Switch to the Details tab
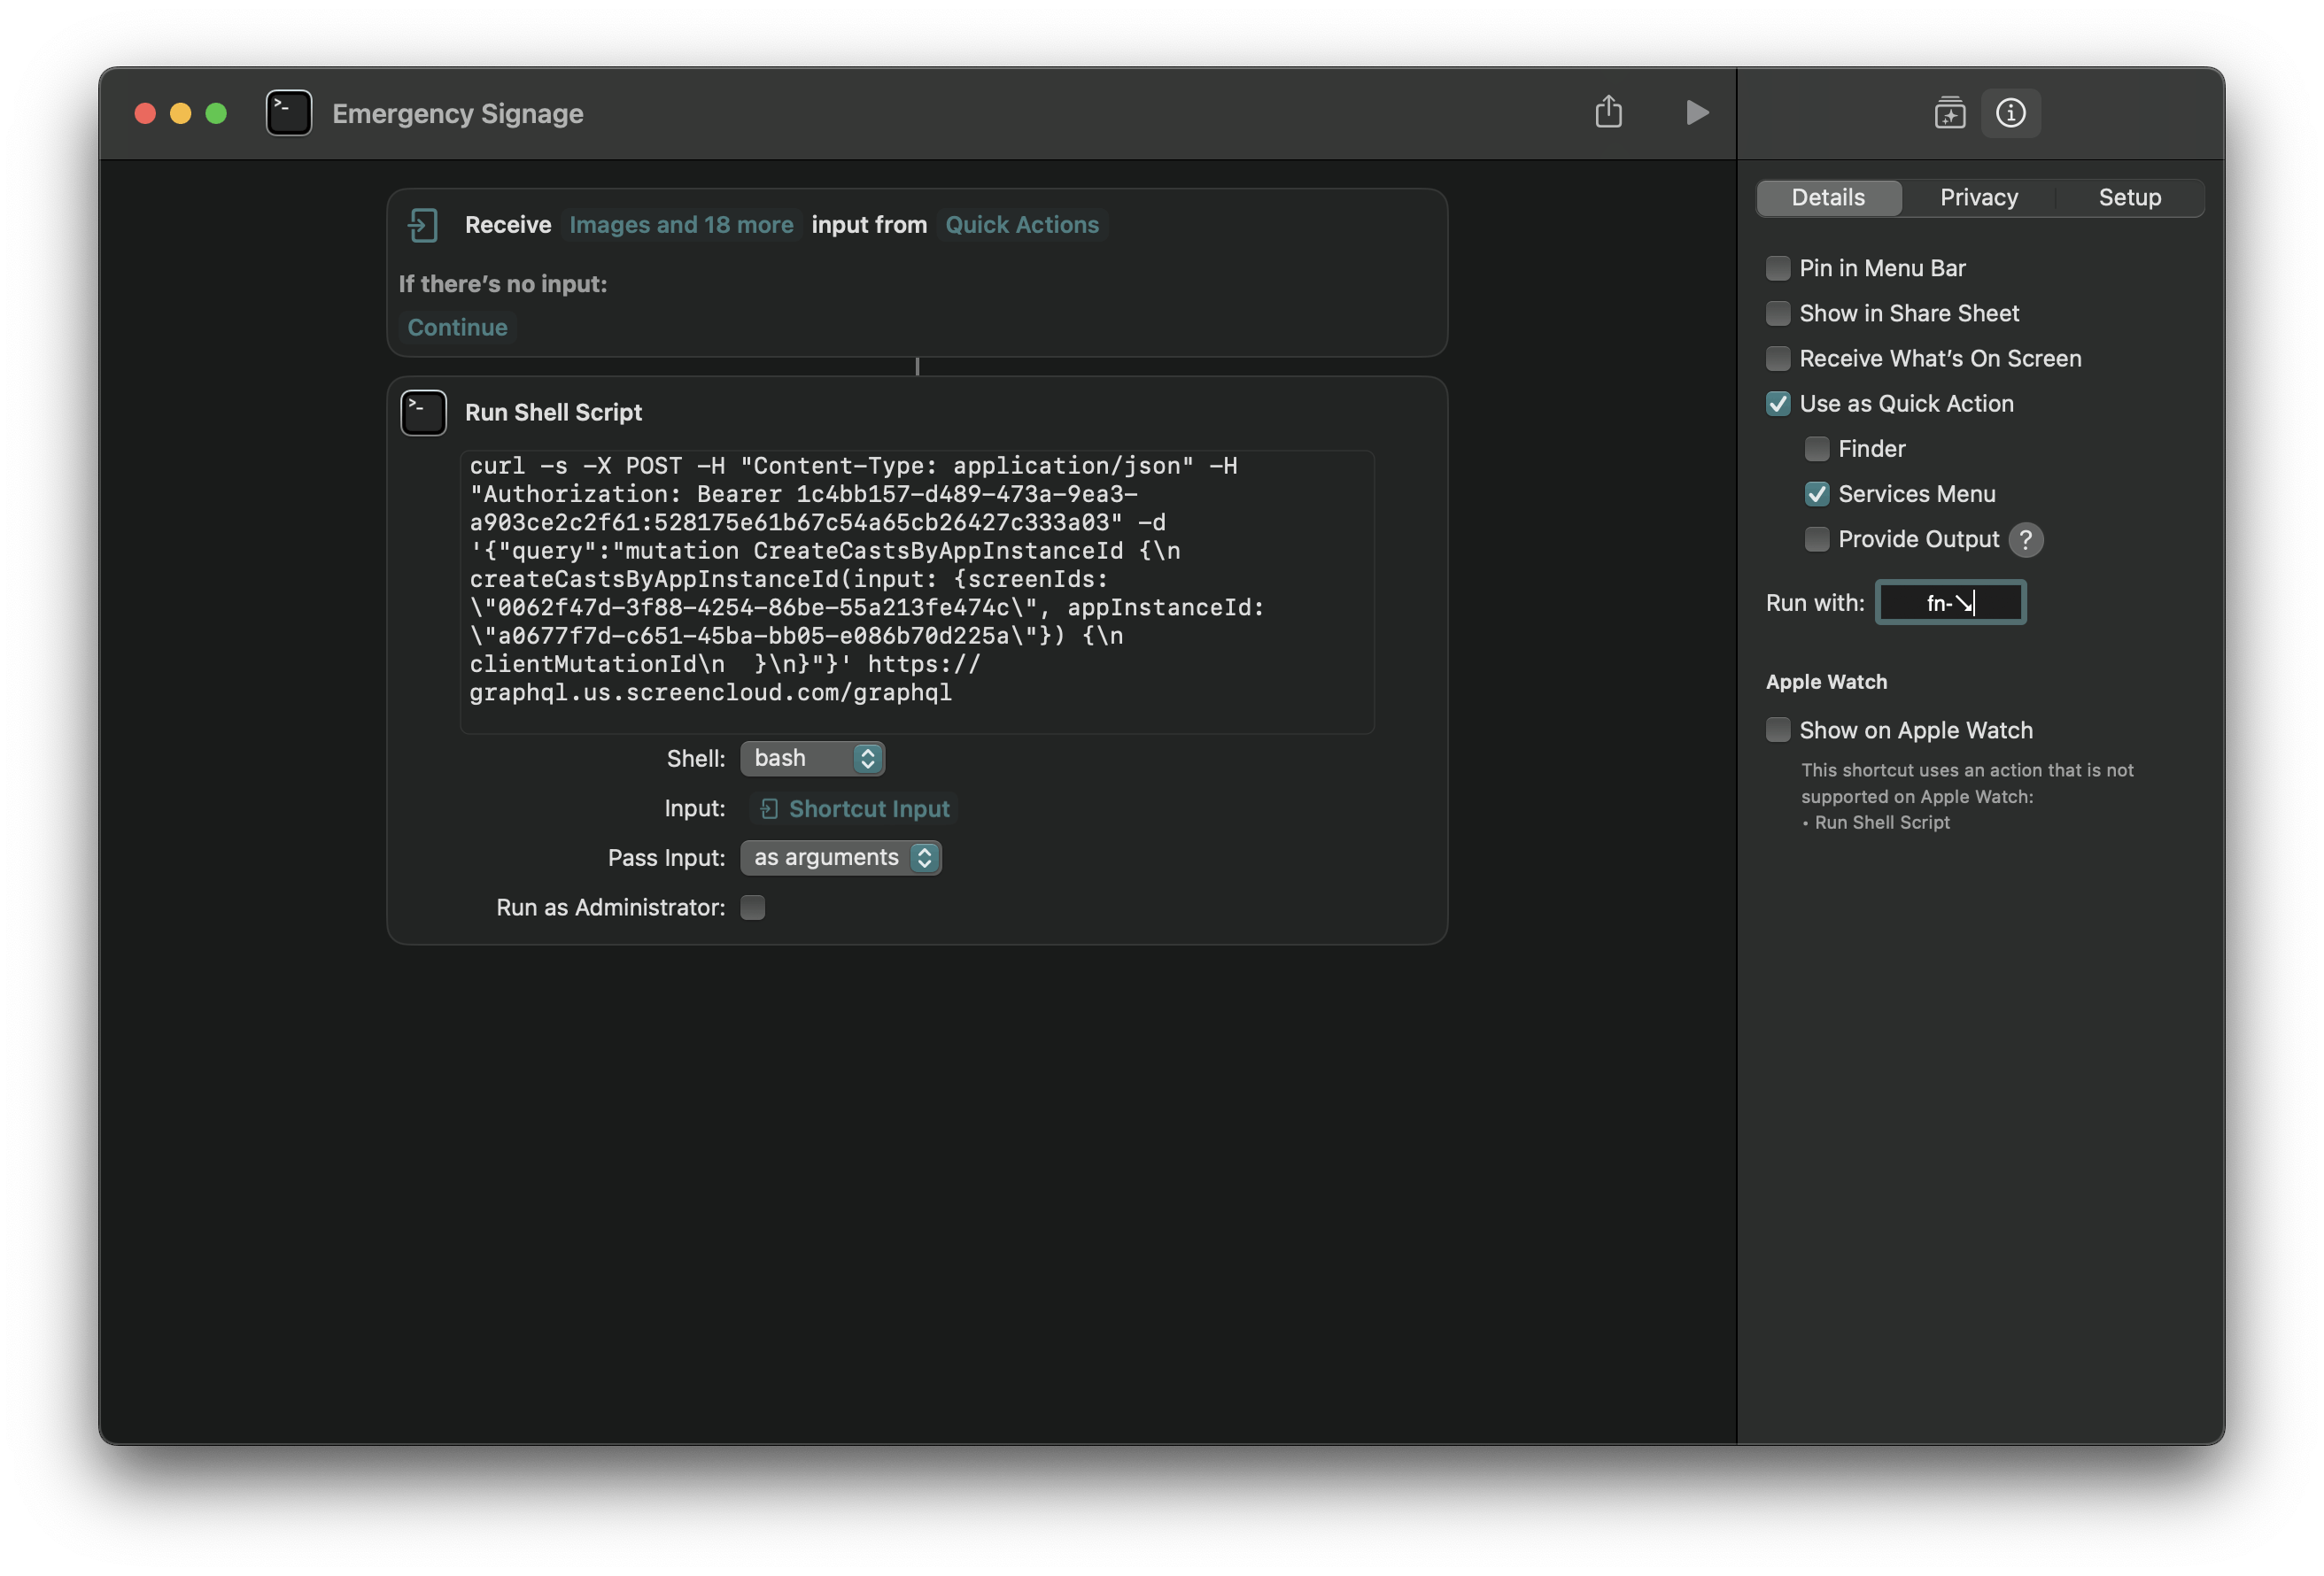2324x1576 pixels. (1828, 197)
